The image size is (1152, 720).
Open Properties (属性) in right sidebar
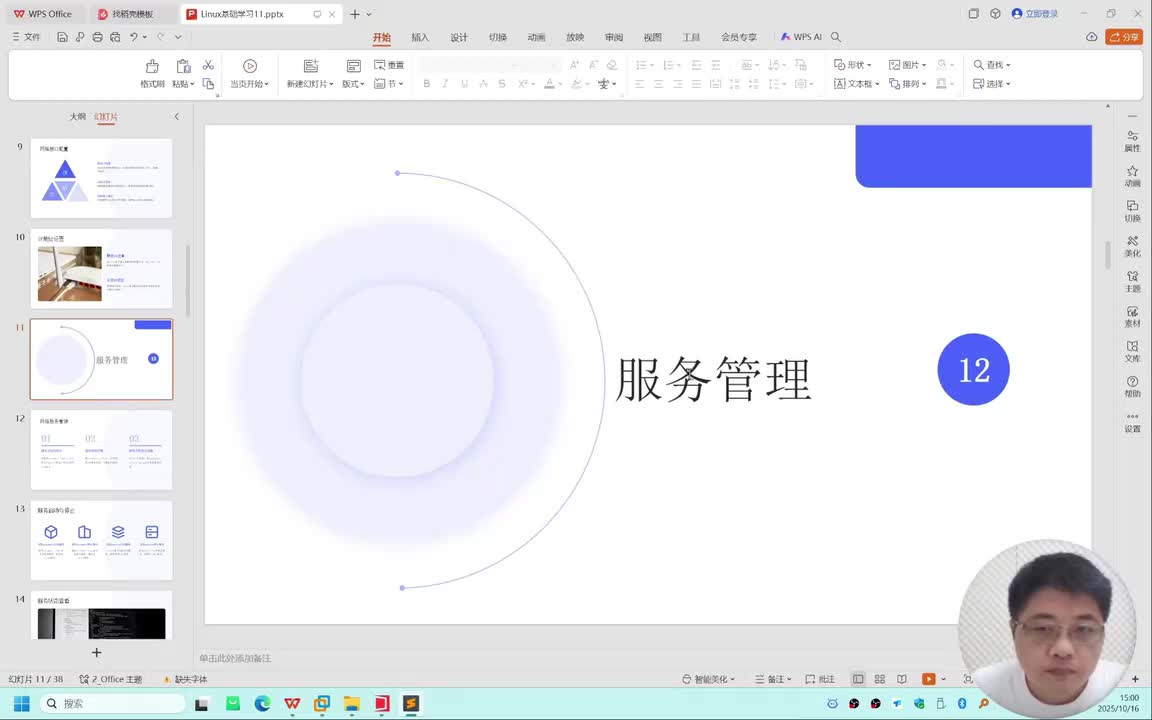[x=1132, y=141]
